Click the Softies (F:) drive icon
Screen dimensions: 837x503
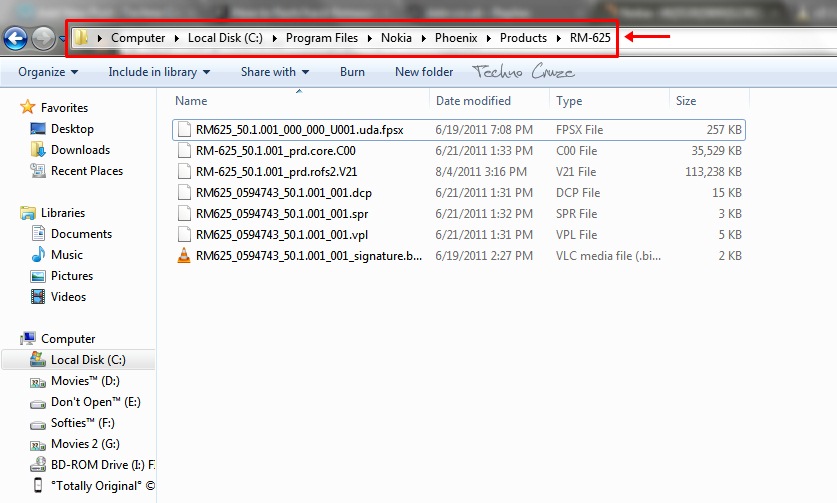pyautogui.click(x=38, y=425)
